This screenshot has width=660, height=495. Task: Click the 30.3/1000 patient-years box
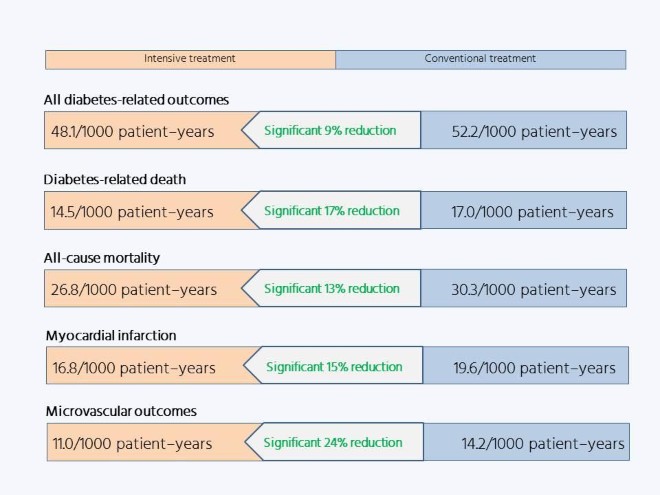pos(524,288)
